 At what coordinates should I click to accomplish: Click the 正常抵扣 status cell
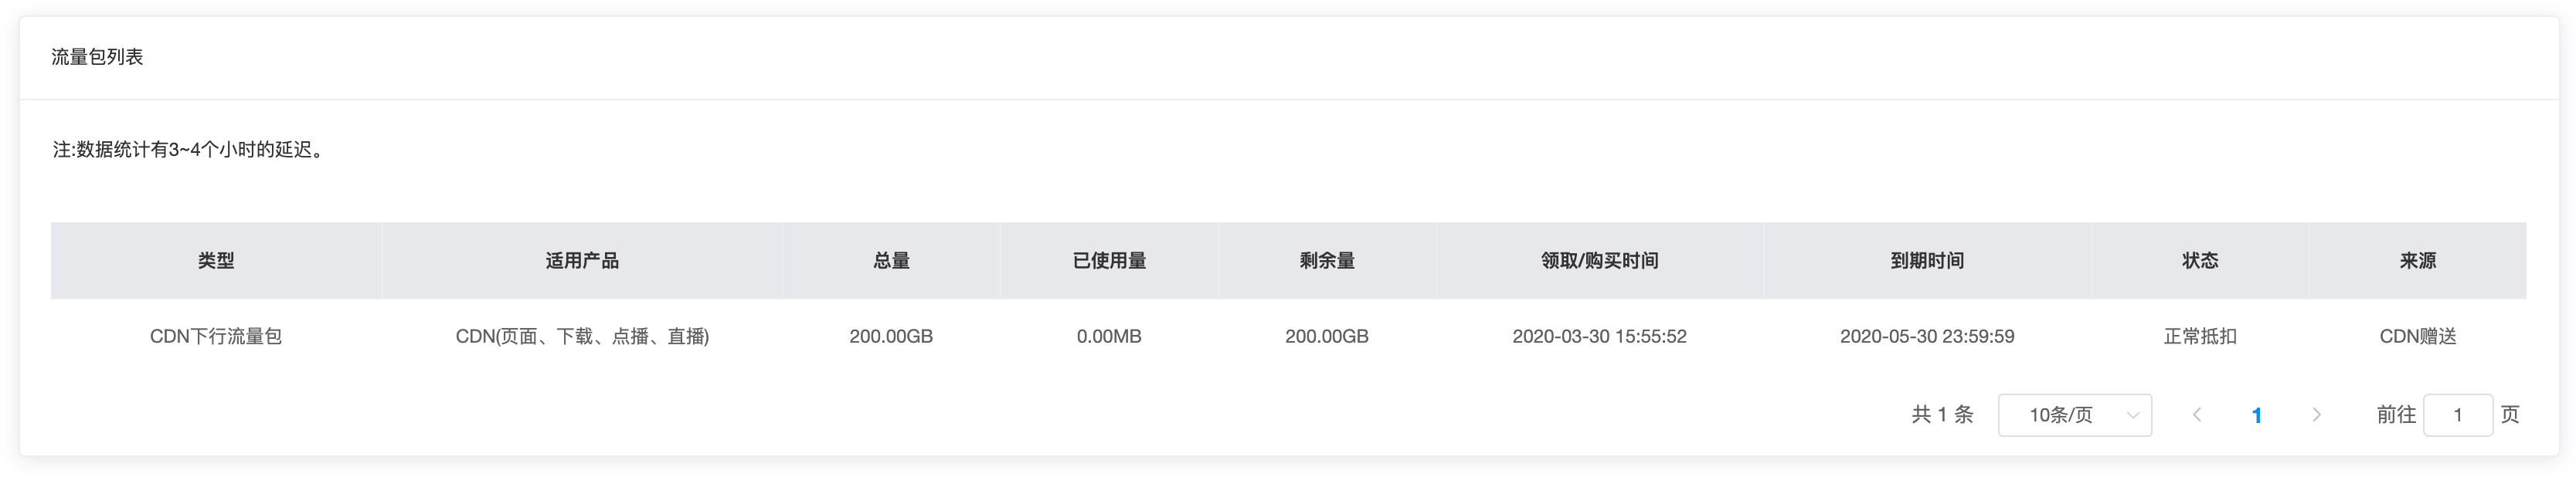pos(2200,337)
